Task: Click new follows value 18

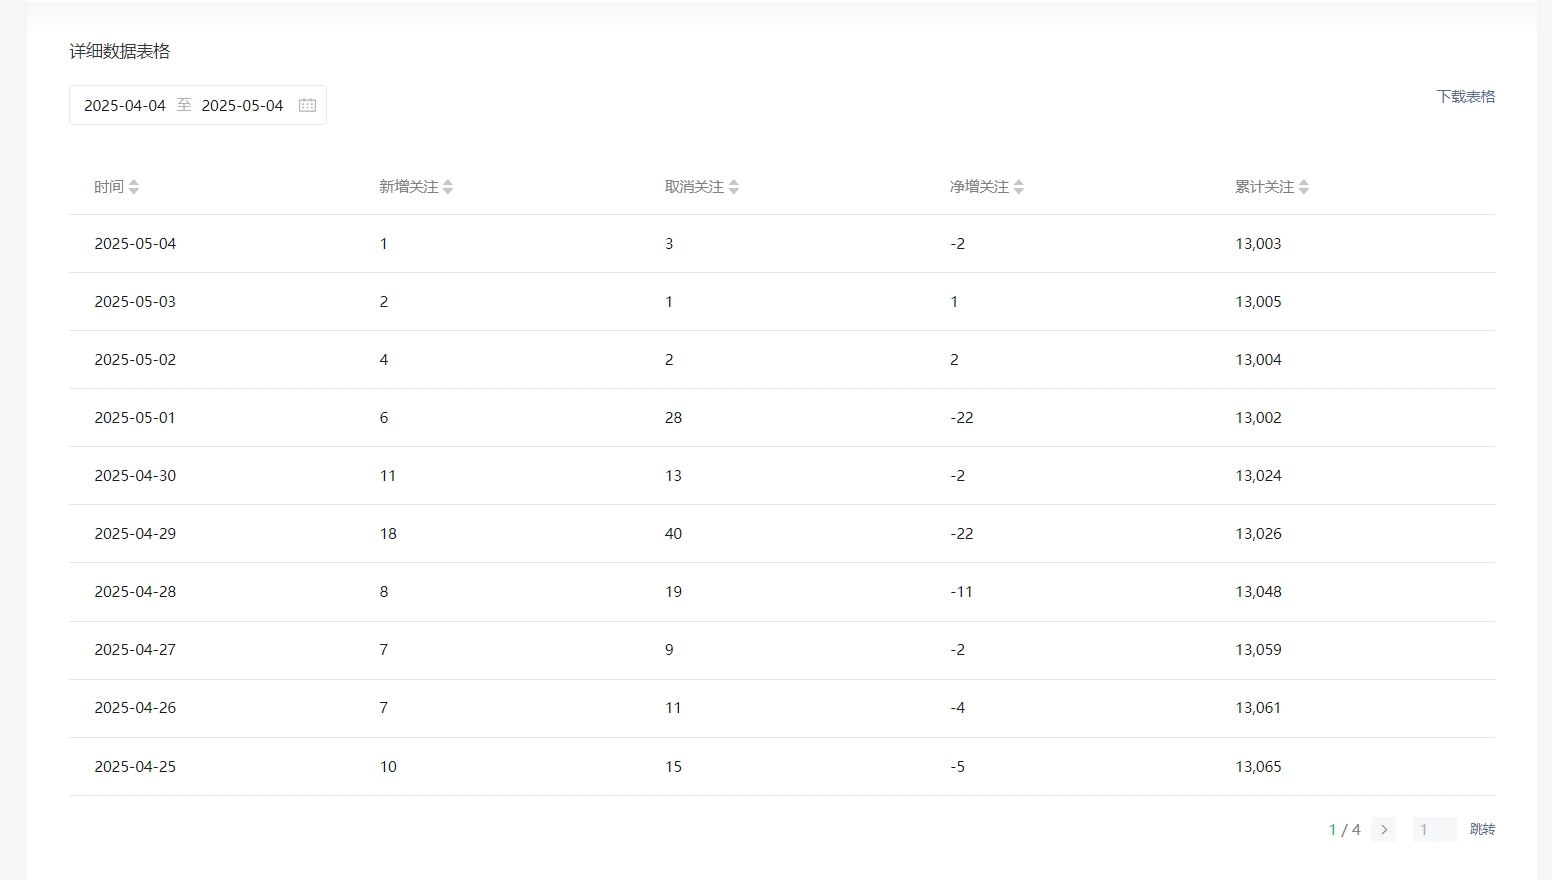Action: tap(388, 534)
